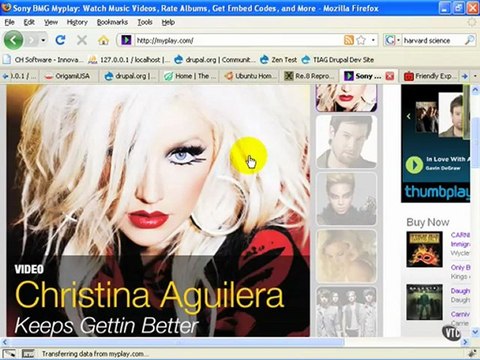Subscribe via the orange RSS feed icon
The width and height of the screenshot is (480, 360).
pos(349,40)
